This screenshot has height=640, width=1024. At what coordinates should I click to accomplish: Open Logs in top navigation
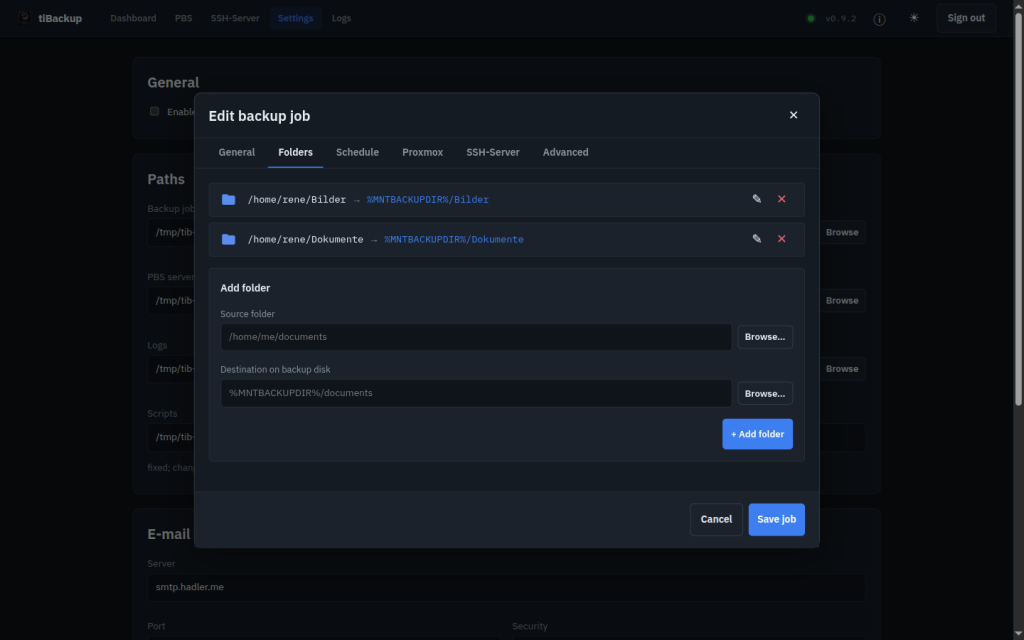(x=342, y=18)
